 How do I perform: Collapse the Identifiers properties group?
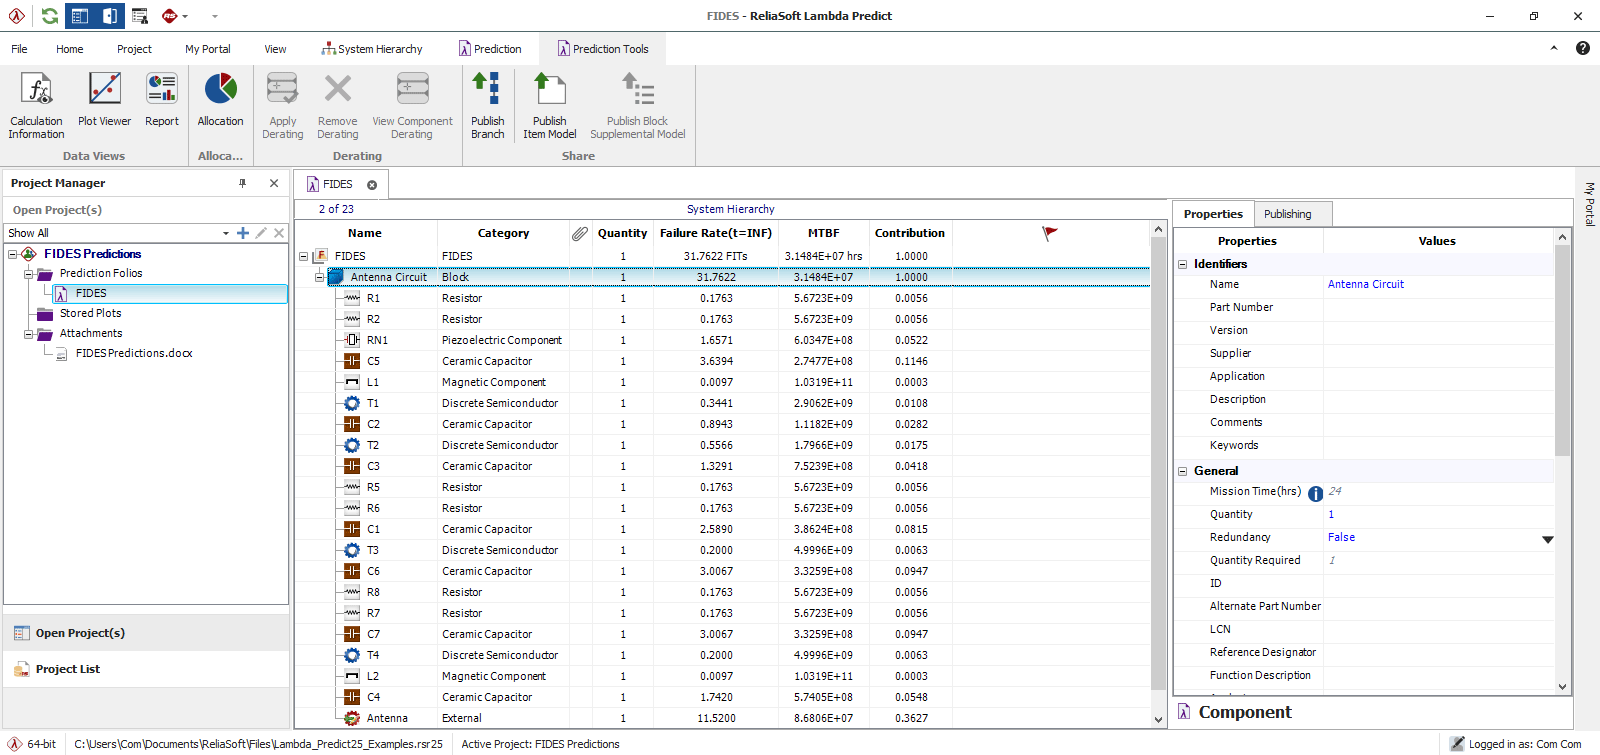[x=1182, y=265]
